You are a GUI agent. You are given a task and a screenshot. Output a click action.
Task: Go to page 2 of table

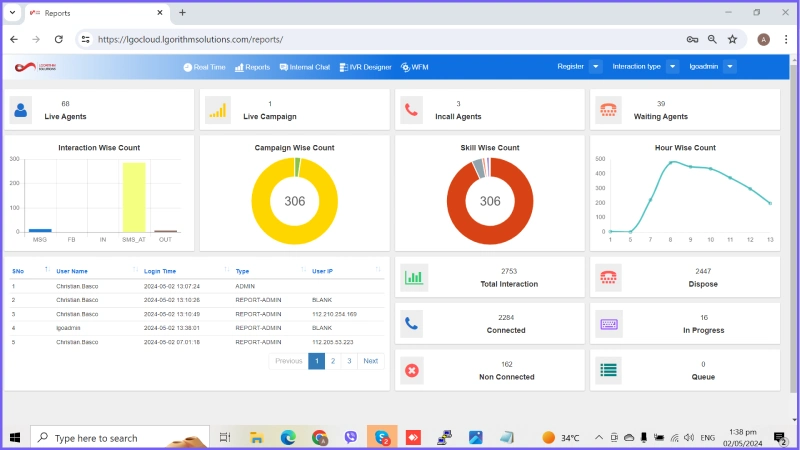pyautogui.click(x=332, y=361)
